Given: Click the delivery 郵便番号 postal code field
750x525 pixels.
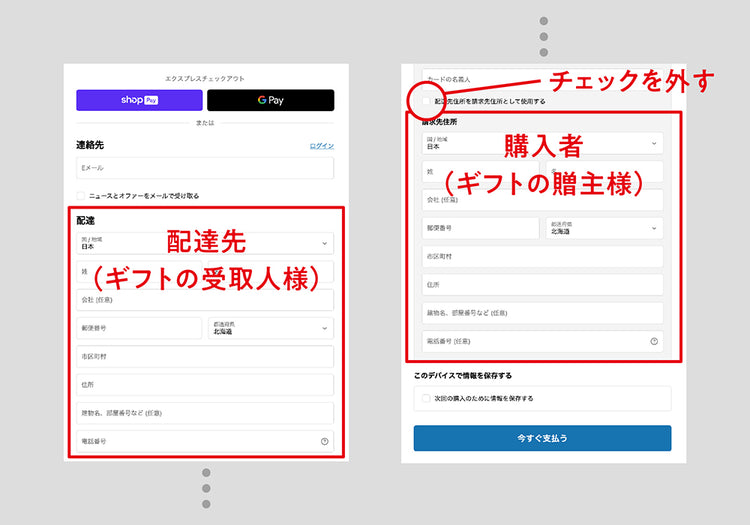Looking at the screenshot, I should pos(139,328).
